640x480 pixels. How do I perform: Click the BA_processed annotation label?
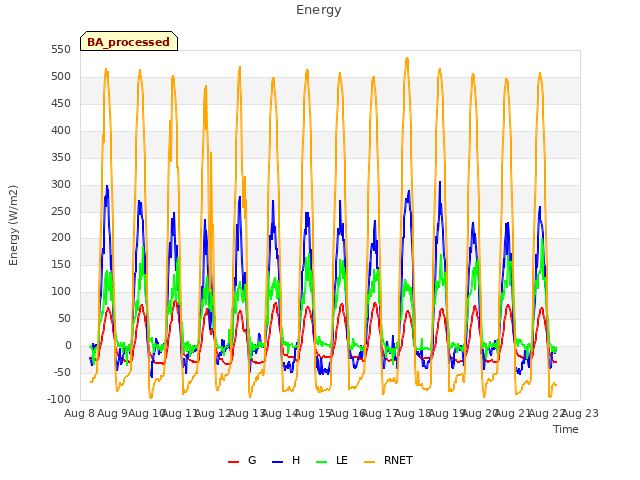point(129,42)
